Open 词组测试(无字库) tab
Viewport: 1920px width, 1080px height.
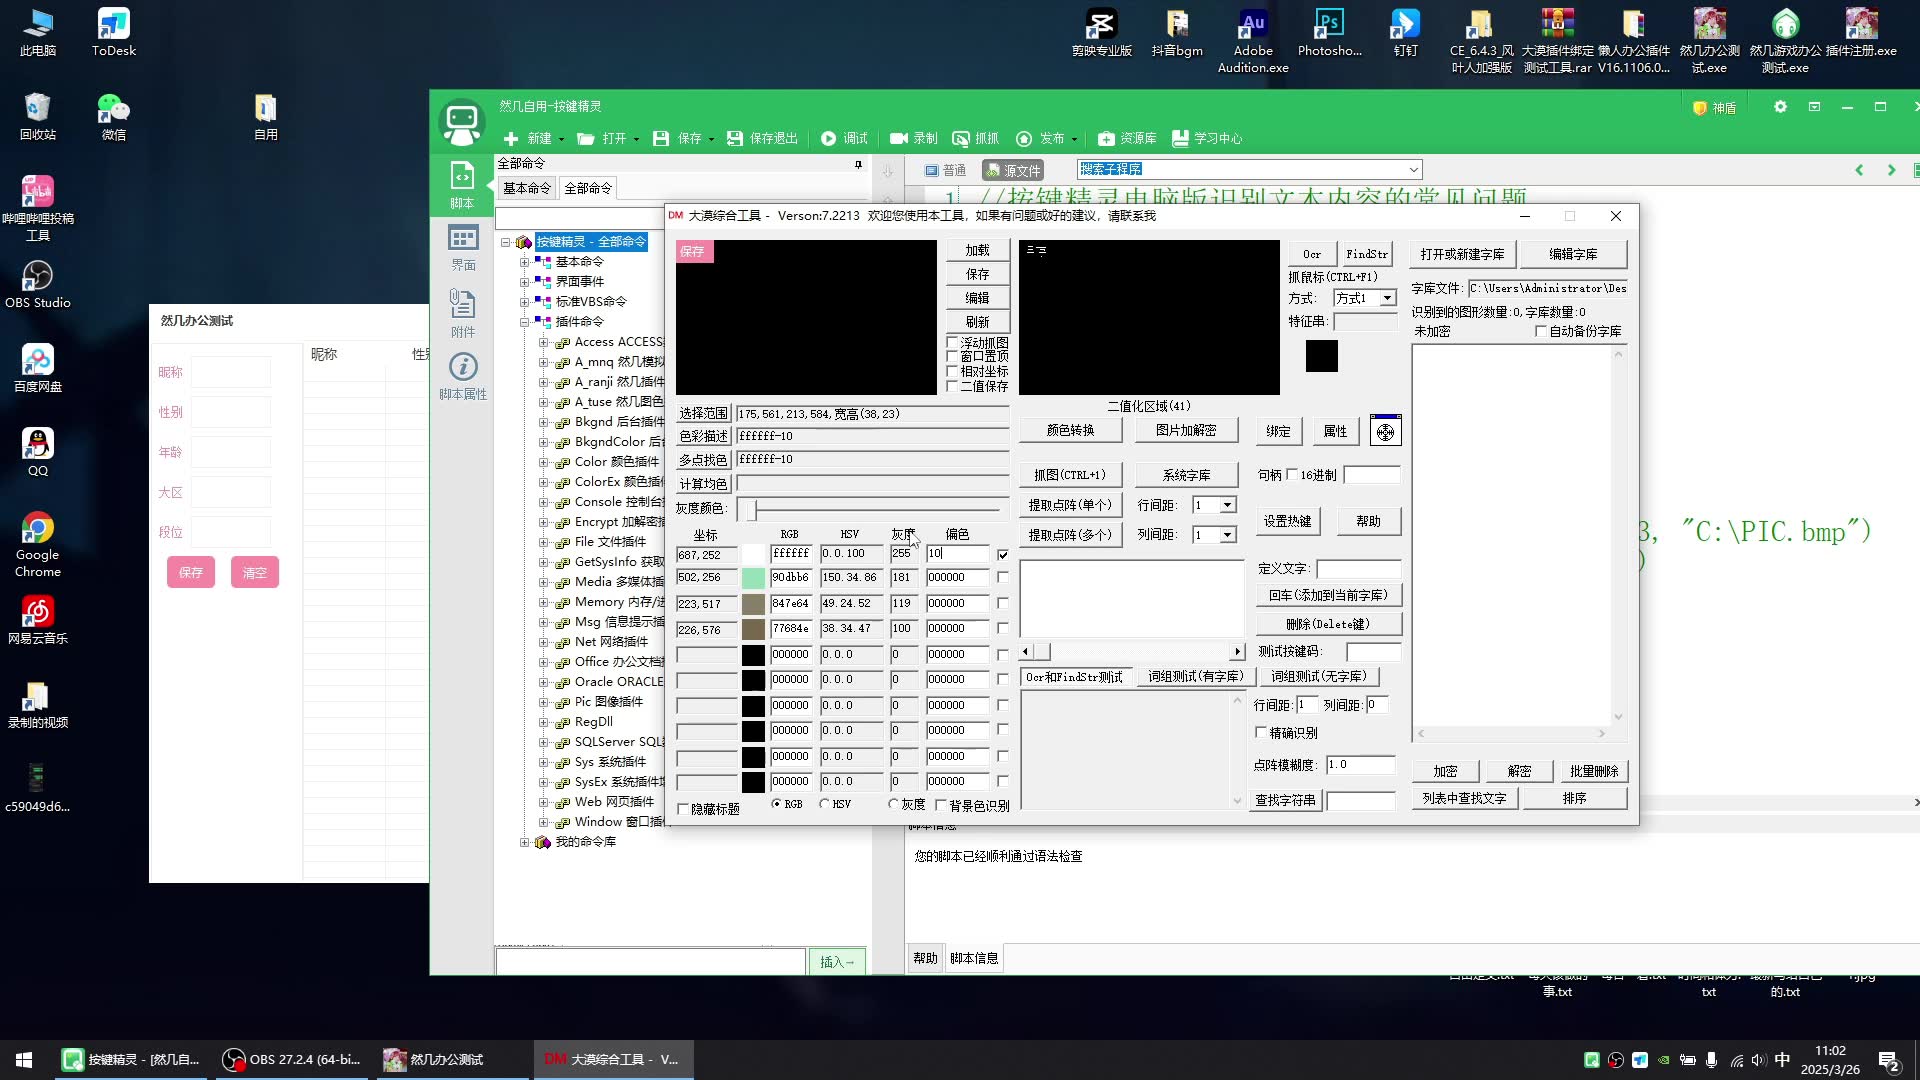pyautogui.click(x=1319, y=677)
